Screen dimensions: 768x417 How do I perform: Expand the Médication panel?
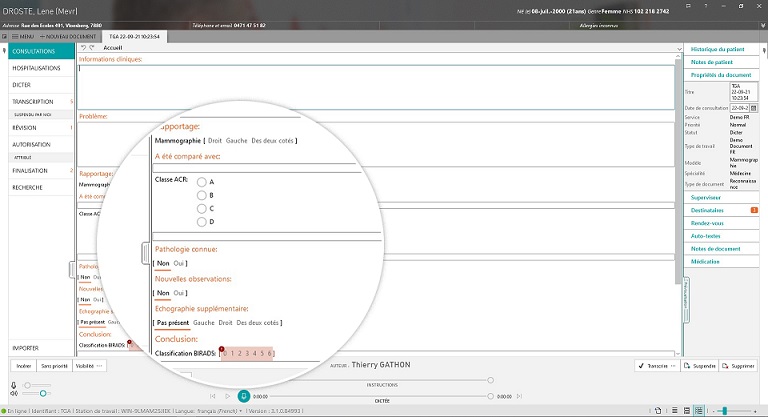[721, 262]
